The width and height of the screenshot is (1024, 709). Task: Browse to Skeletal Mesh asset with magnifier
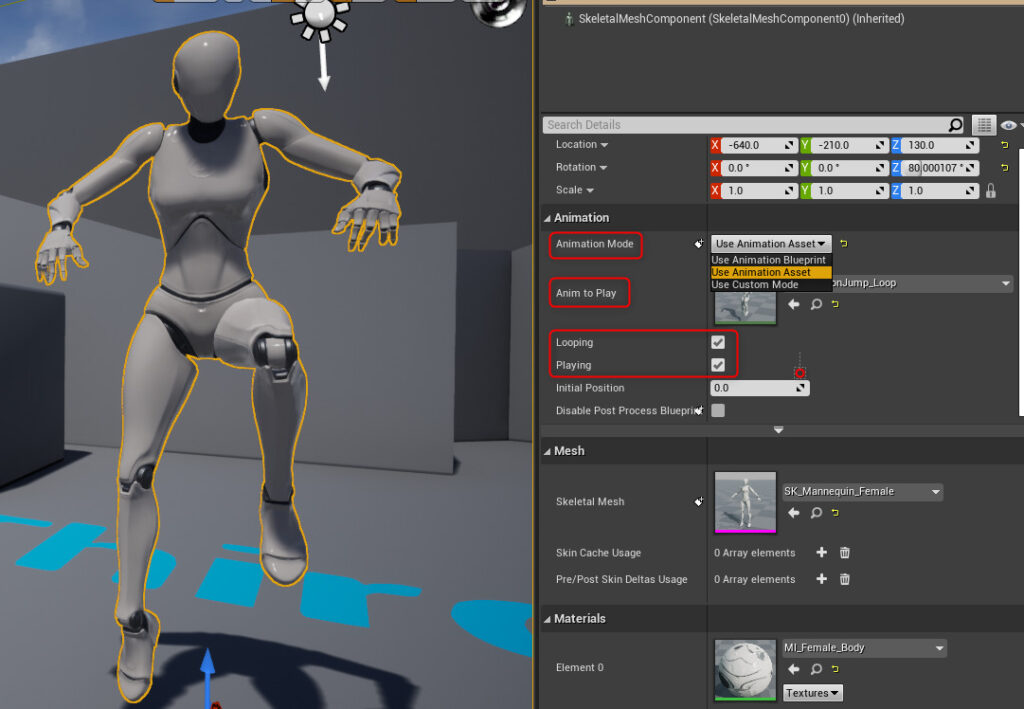[816, 513]
